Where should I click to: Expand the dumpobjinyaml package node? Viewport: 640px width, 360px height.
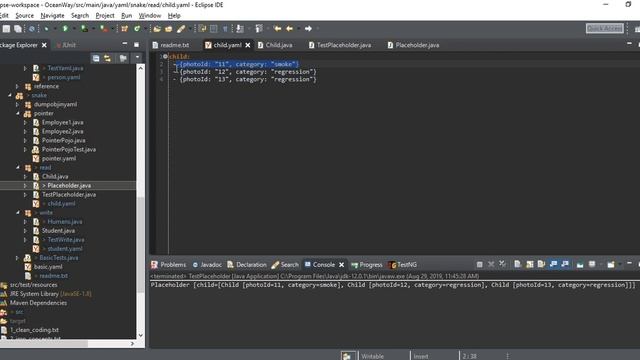coord(18,104)
